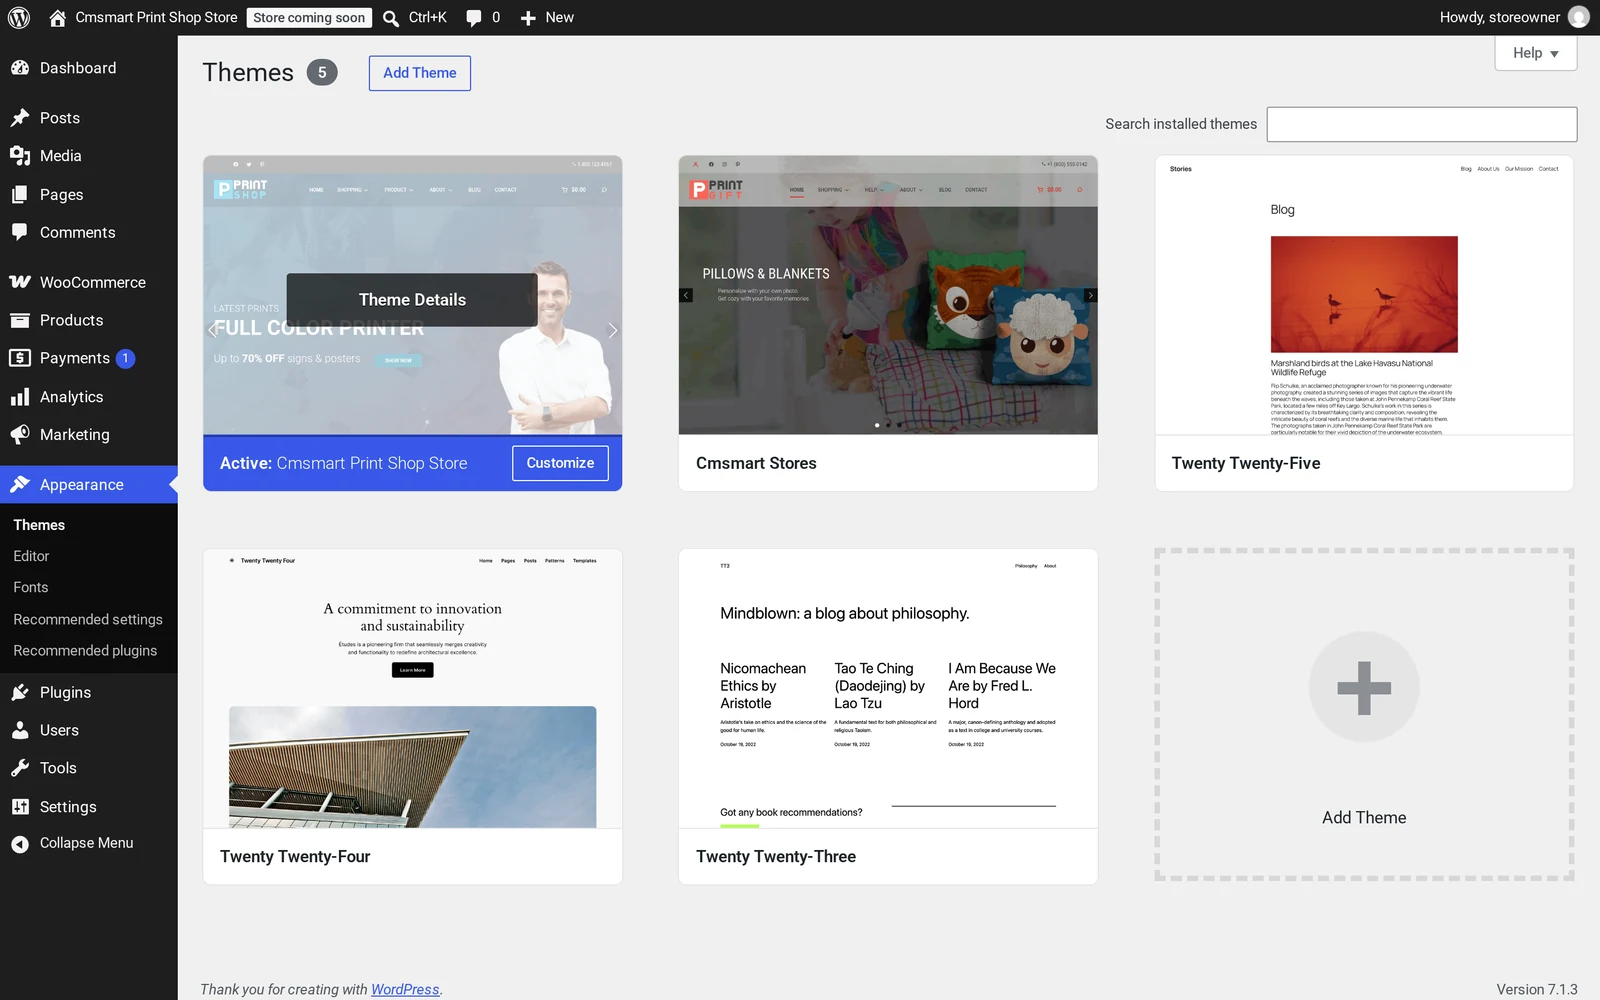Click the search magnifier icon in admin bar
This screenshot has height=1000, width=1600.
391,18
